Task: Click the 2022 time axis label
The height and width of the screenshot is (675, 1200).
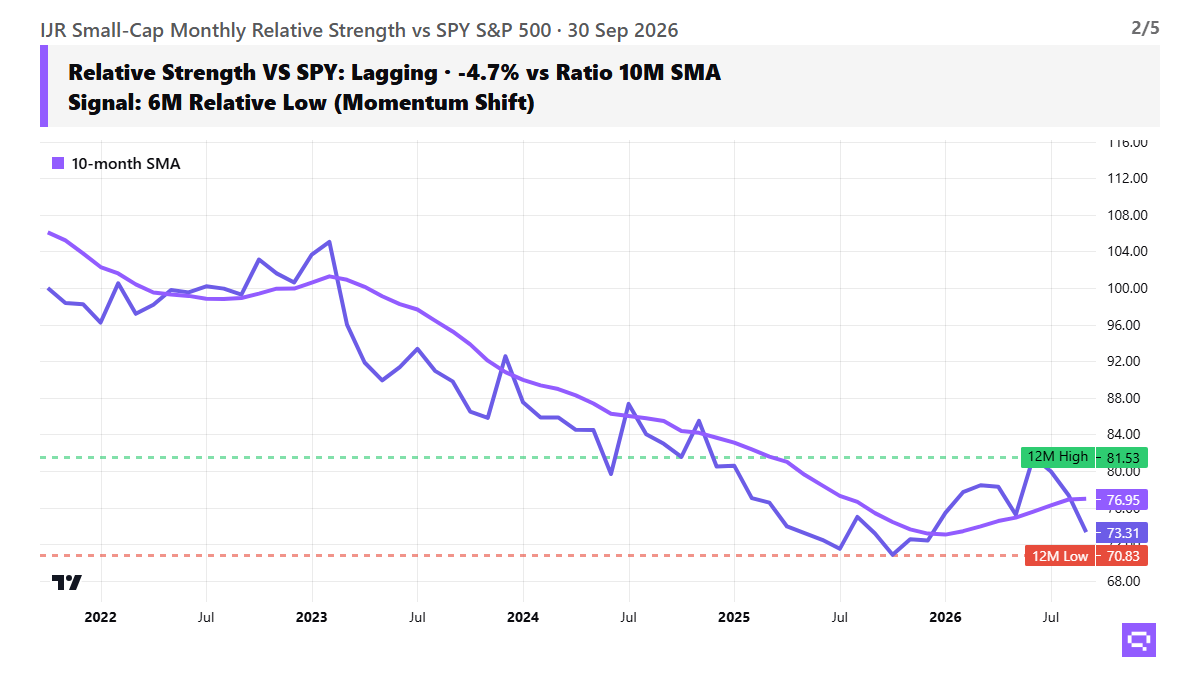Action: (x=100, y=617)
